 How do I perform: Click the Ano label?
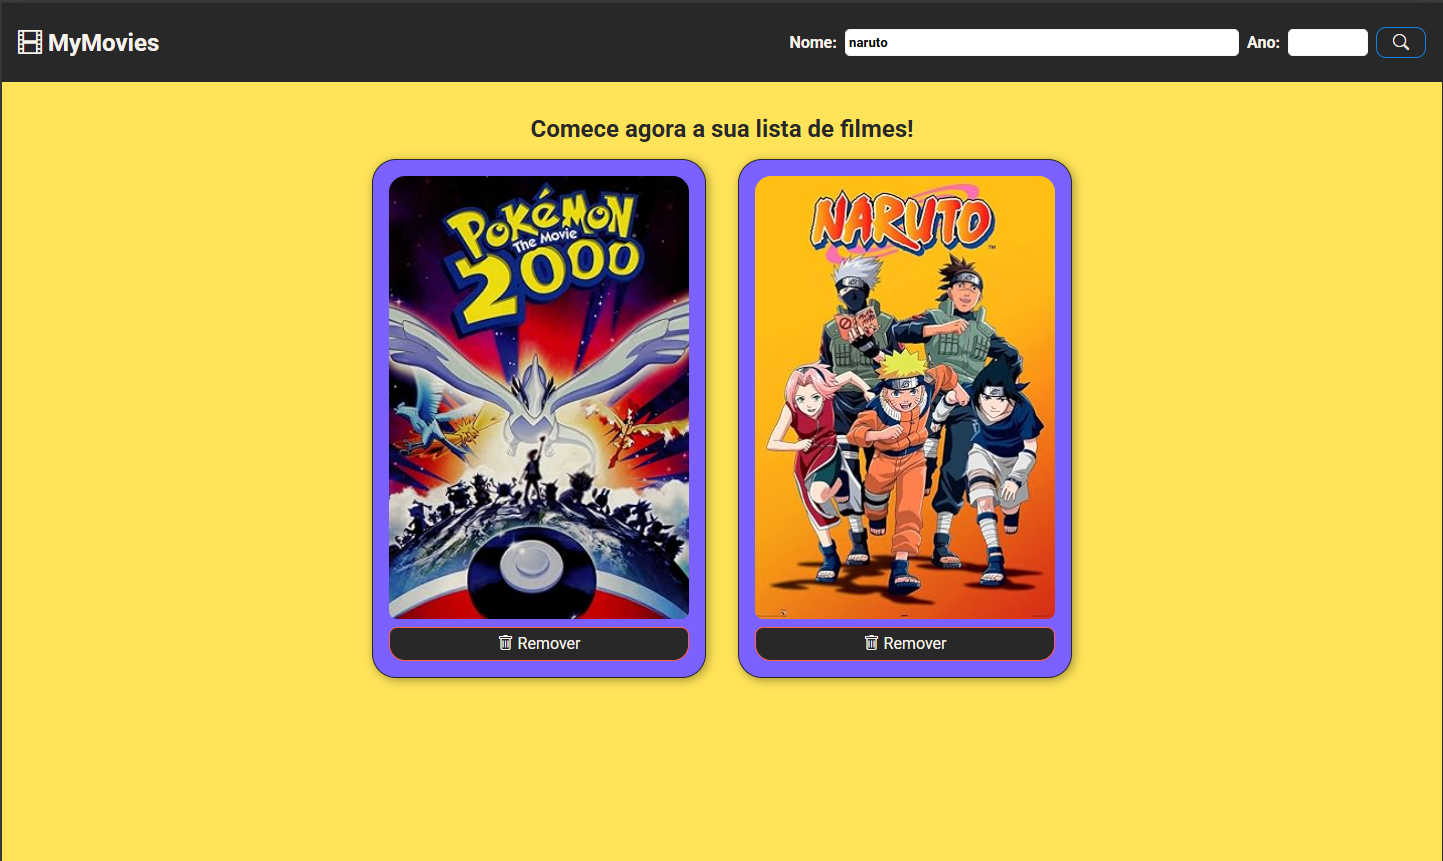pyautogui.click(x=1262, y=43)
